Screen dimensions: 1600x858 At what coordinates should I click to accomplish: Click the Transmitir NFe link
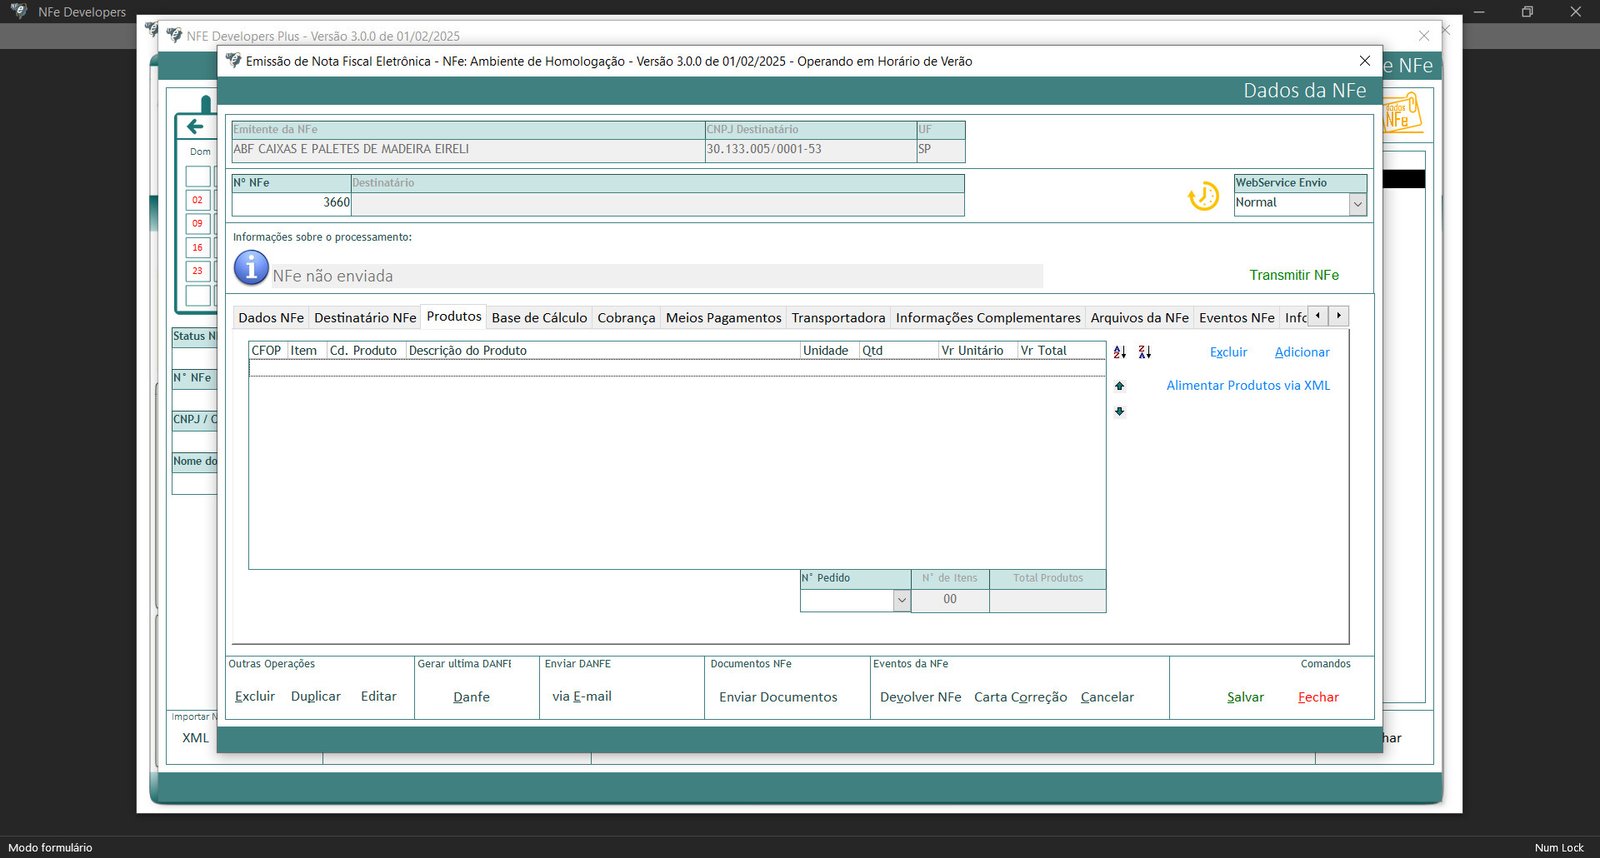1293,275
